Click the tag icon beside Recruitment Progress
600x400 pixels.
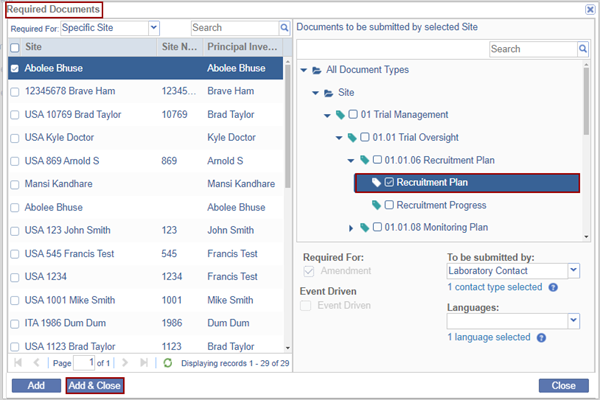(377, 205)
